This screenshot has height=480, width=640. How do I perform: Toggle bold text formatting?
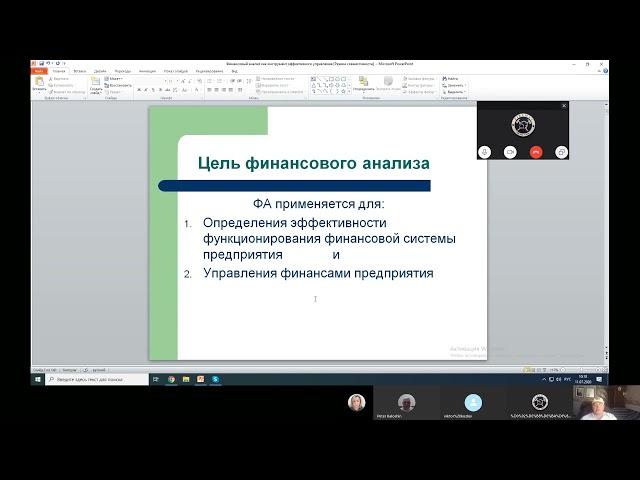(x=140, y=91)
